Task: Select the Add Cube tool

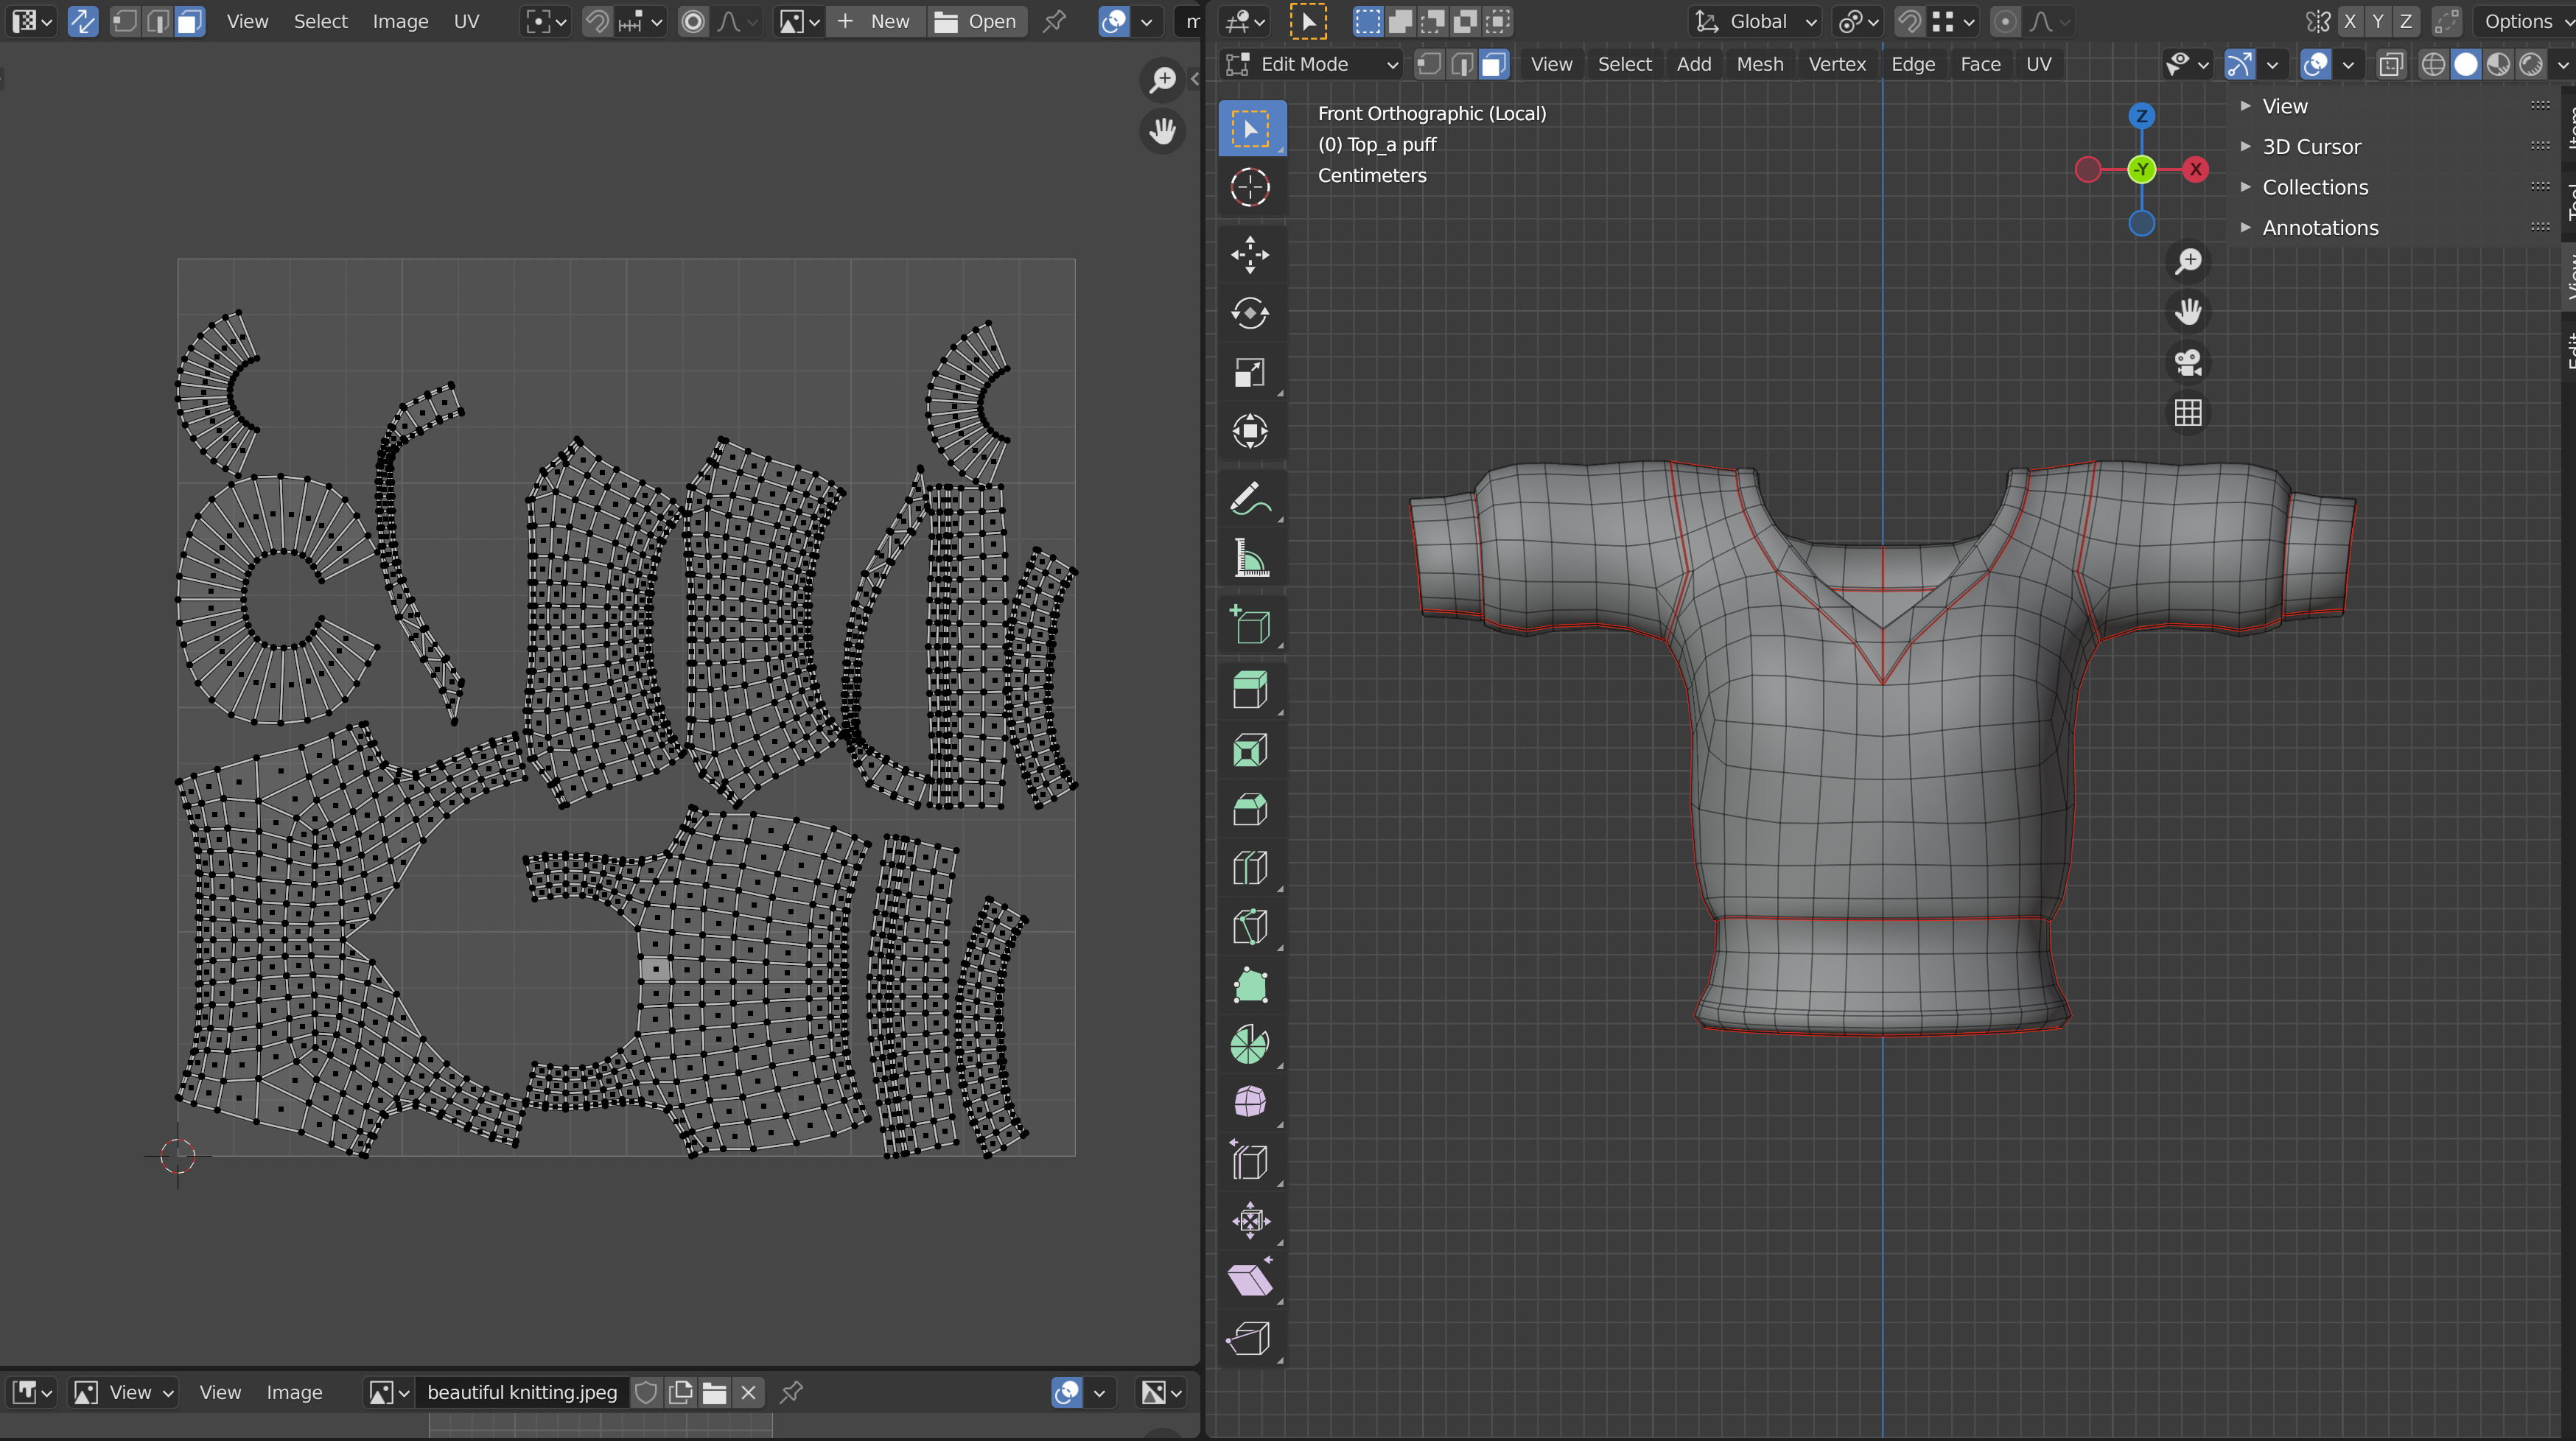Action: pyautogui.click(x=1250, y=625)
